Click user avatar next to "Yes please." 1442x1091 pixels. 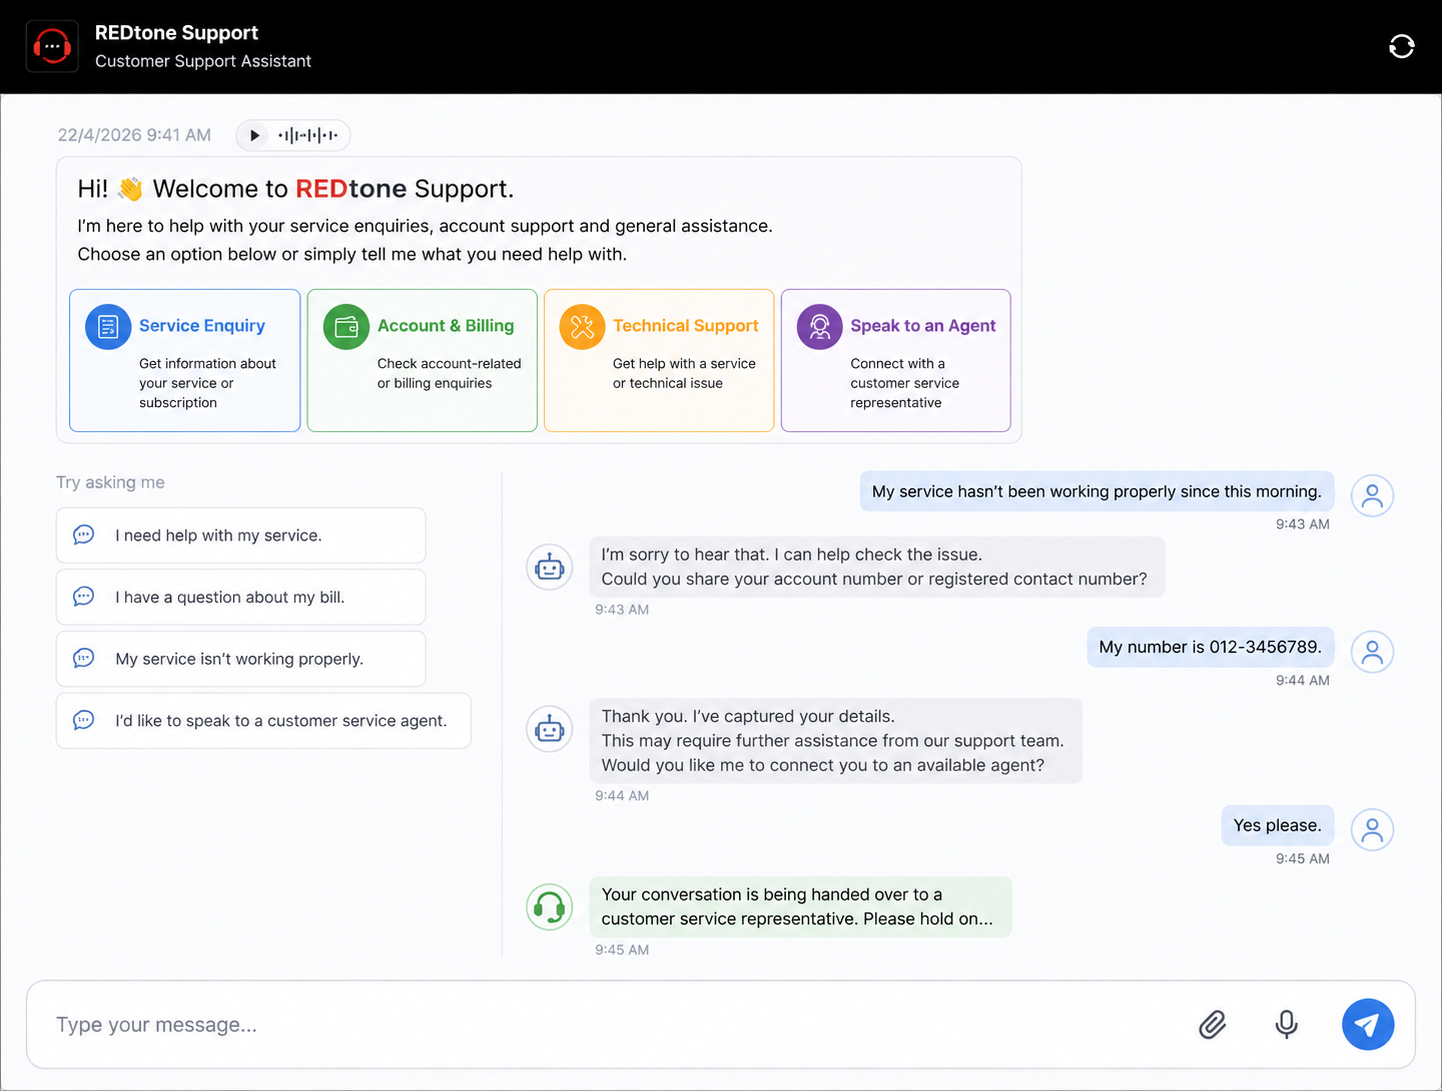(x=1372, y=829)
